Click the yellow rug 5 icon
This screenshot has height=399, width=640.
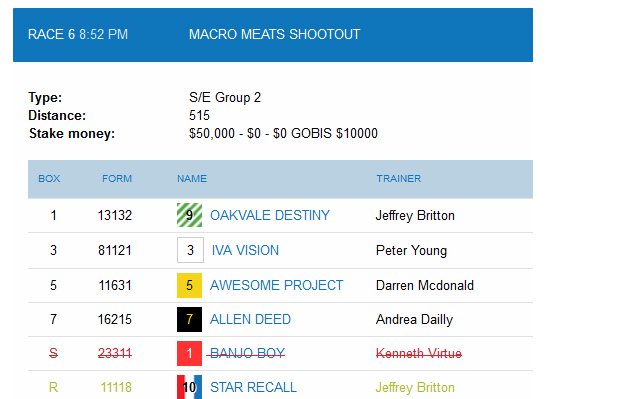coord(189,285)
